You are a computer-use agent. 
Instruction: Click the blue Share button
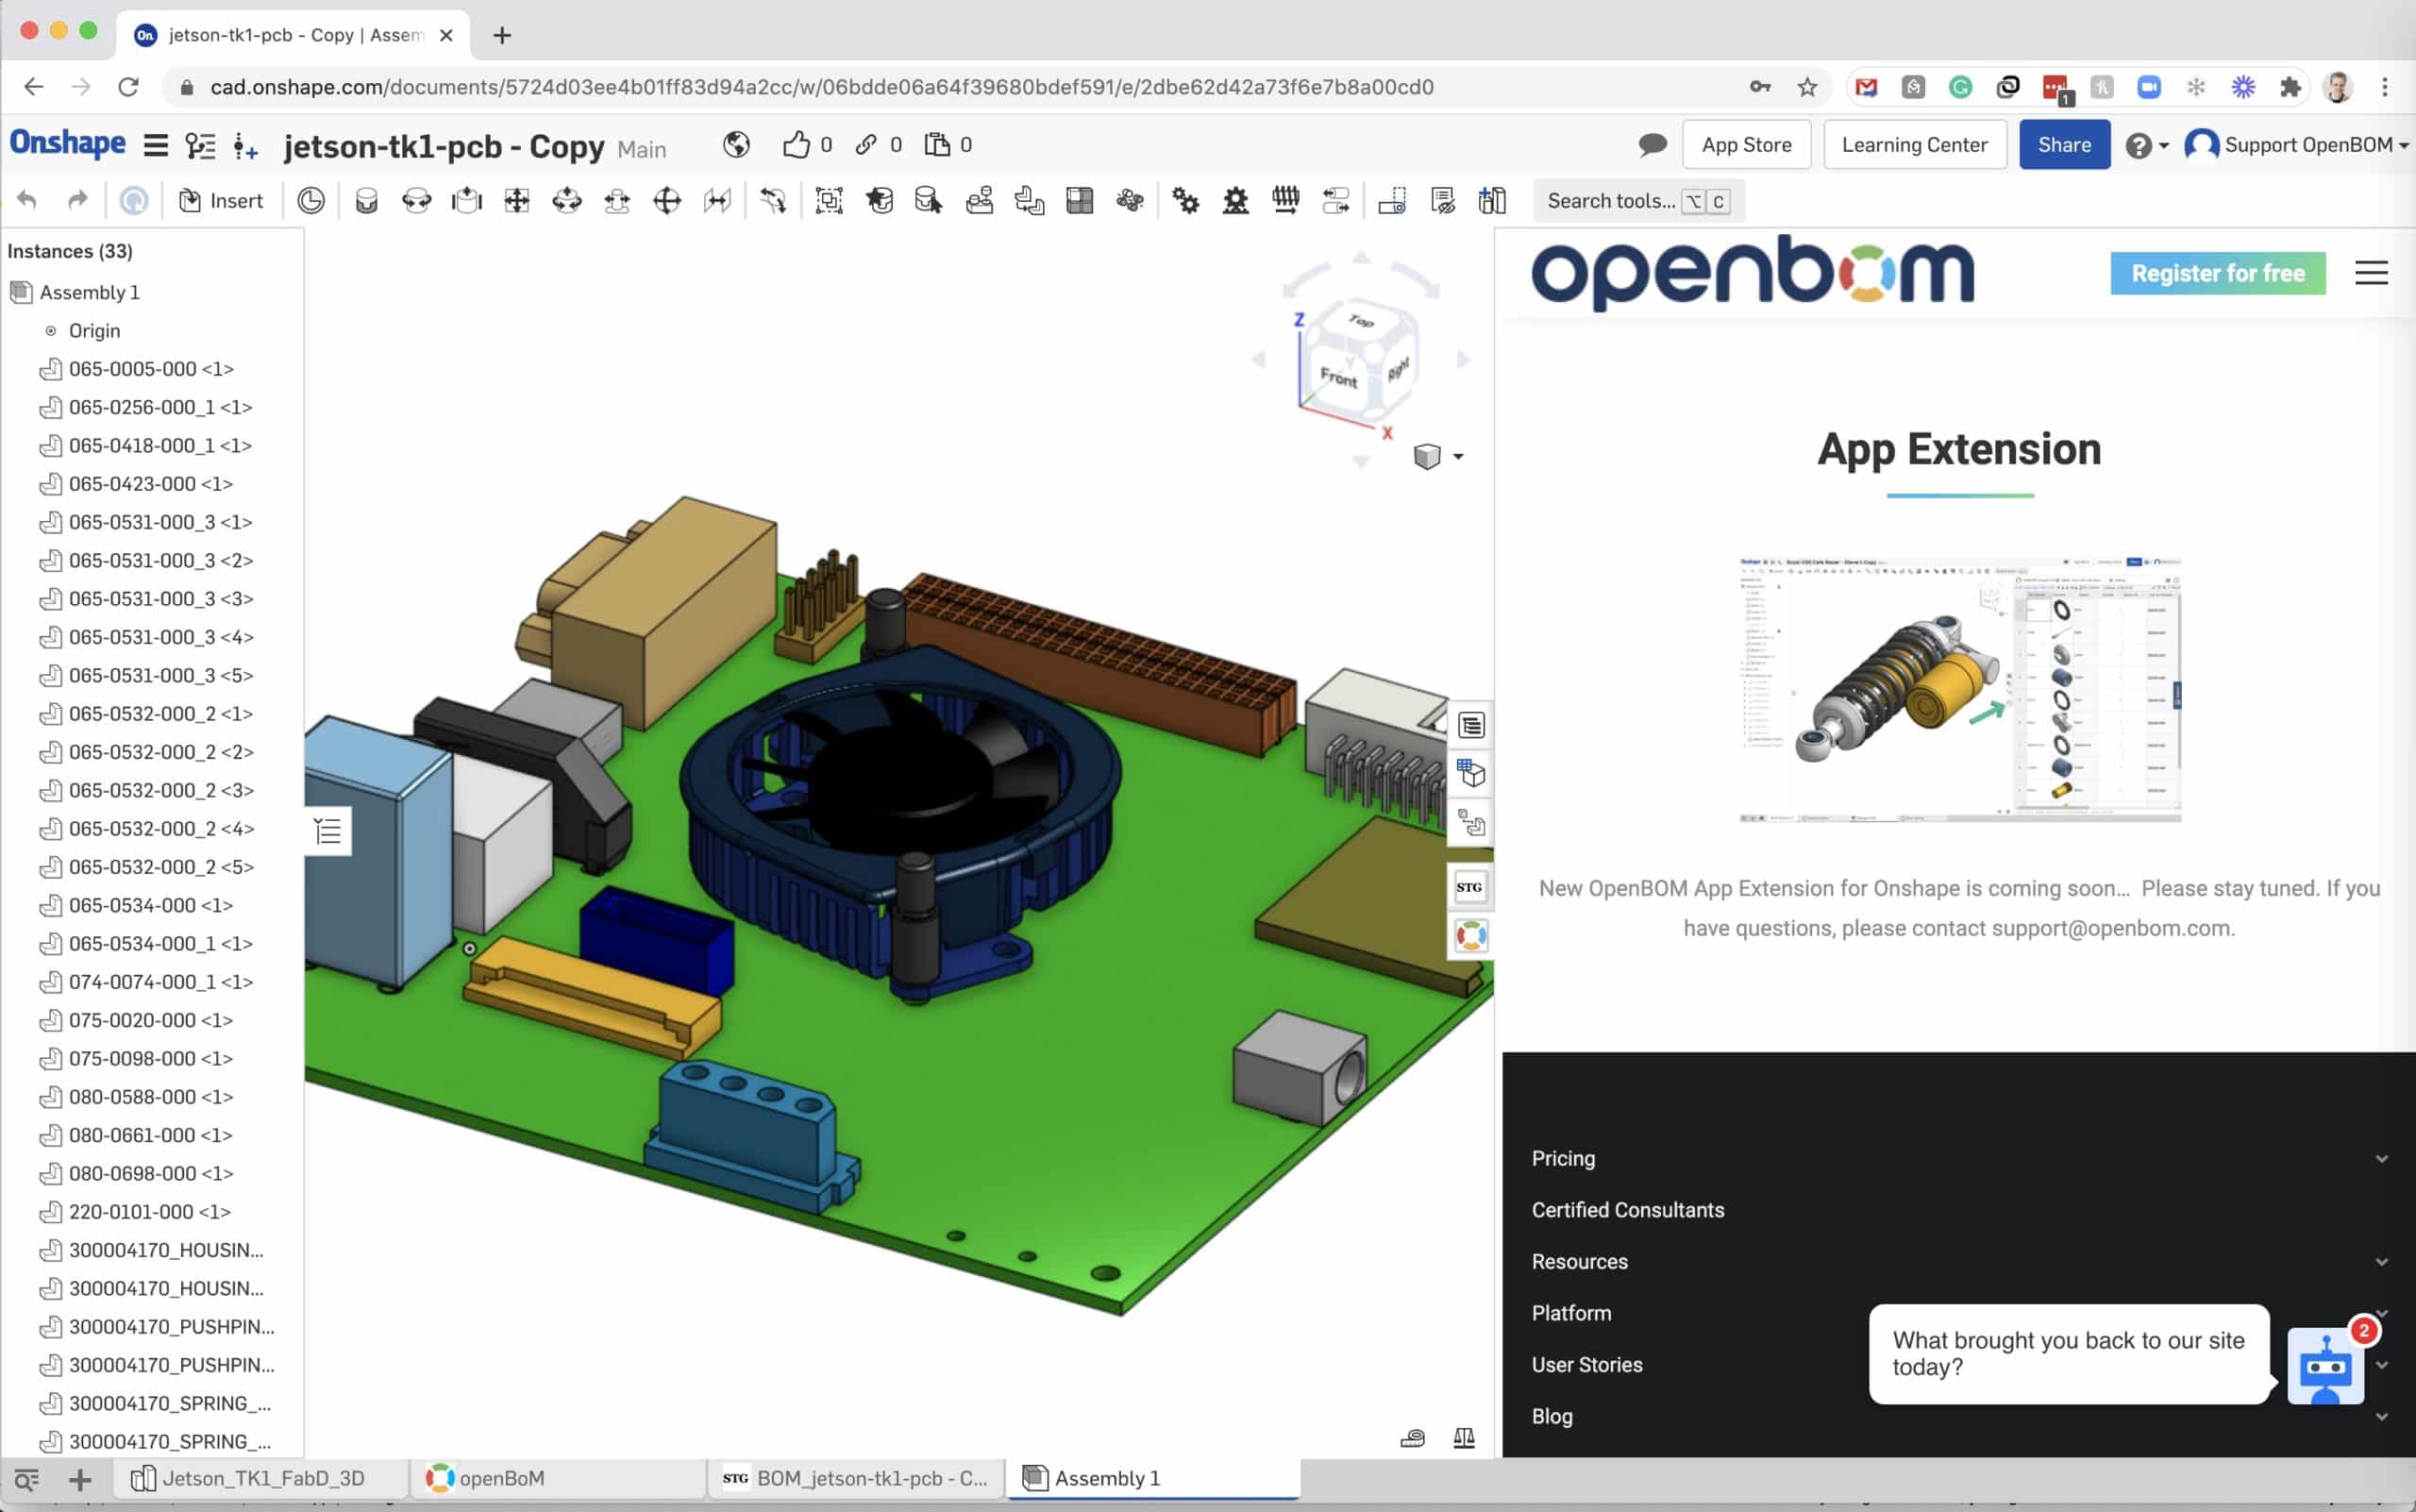click(2064, 145)
